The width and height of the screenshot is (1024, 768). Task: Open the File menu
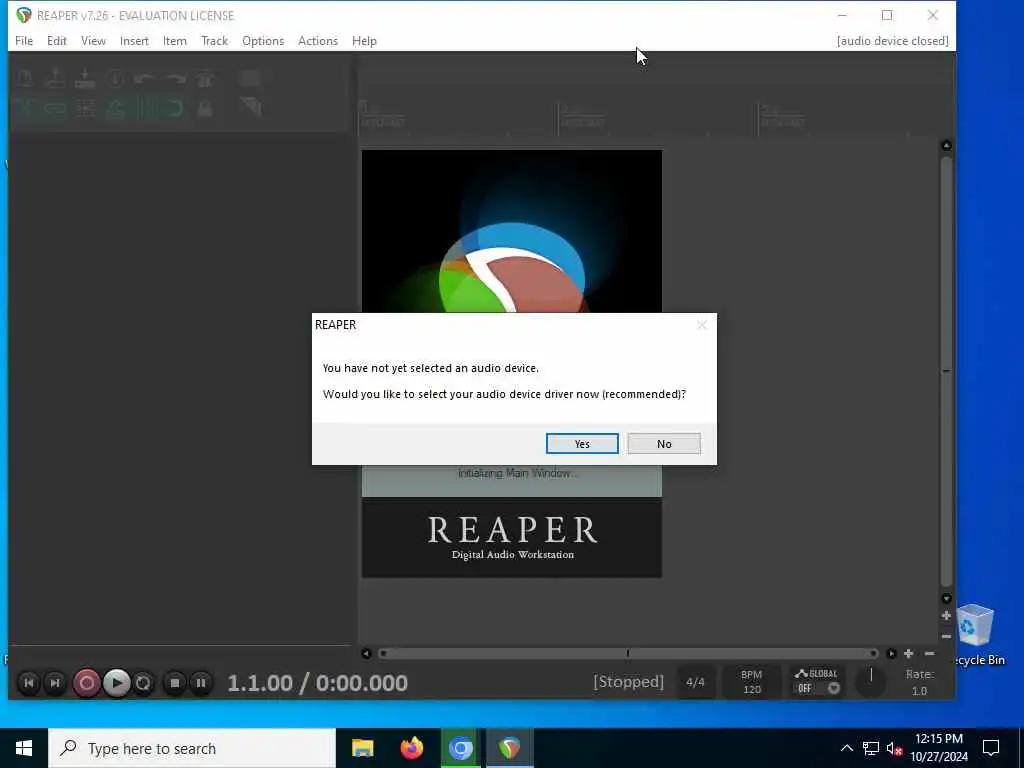click(24, 40)
